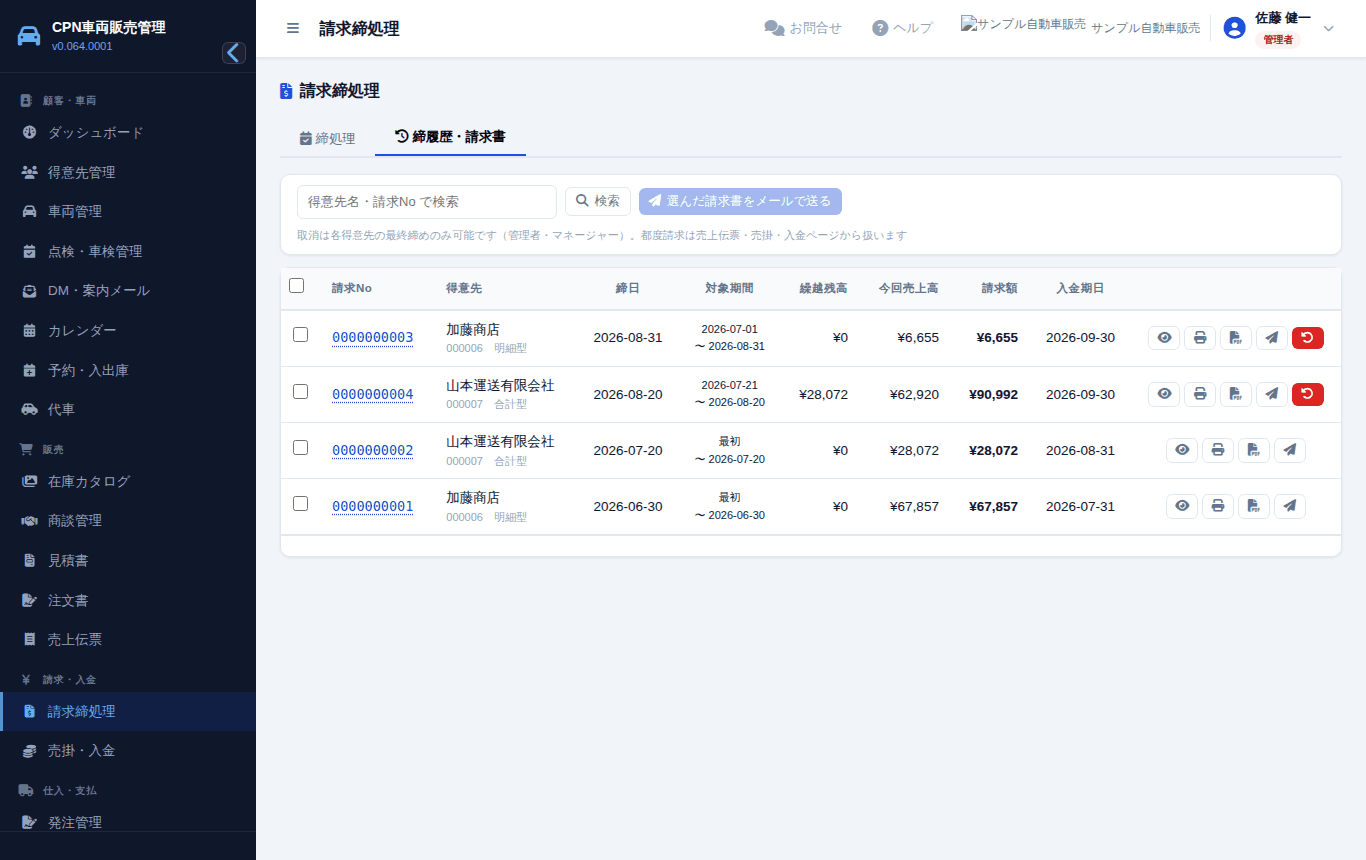Open カレンダー in the sidebar
1366x860 pixels.
(x=128, y=331)
